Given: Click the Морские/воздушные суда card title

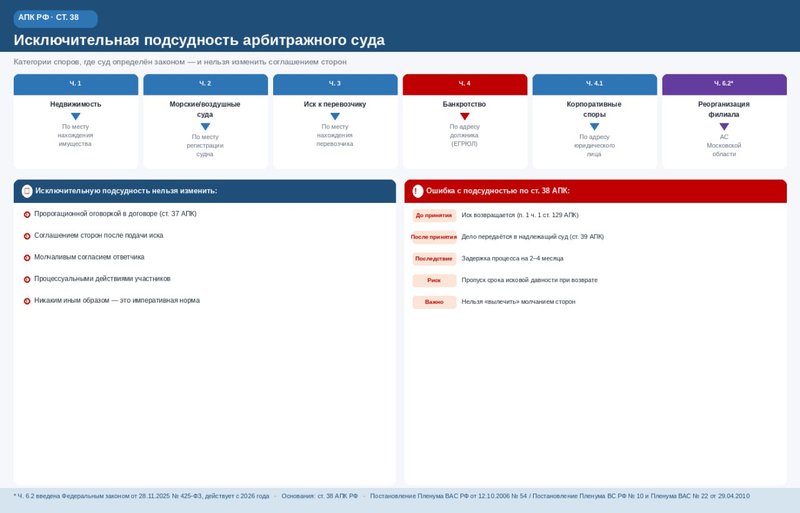Looking at the screenshot, I should [x=205, y=109].
